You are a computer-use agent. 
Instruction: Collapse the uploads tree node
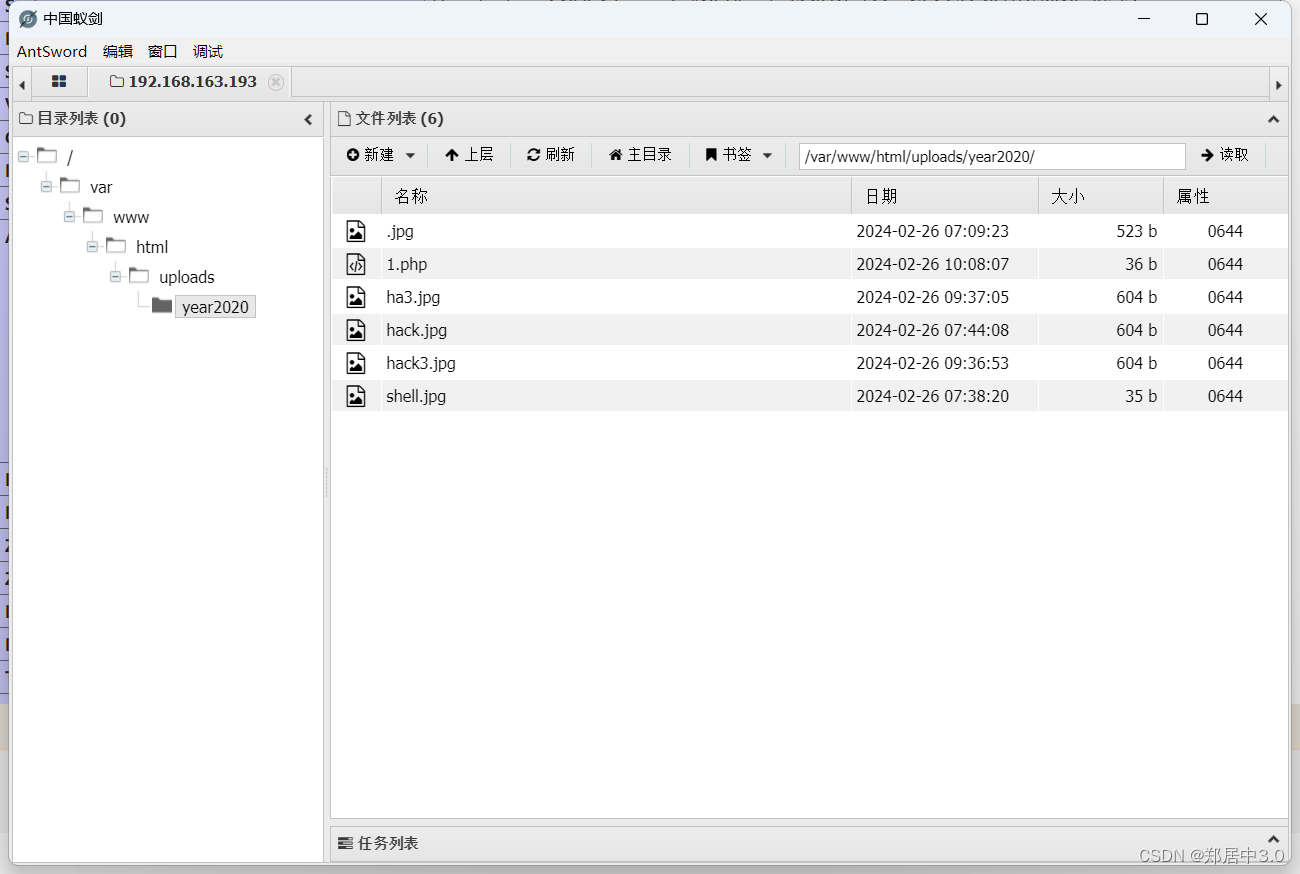click(115, 277)
